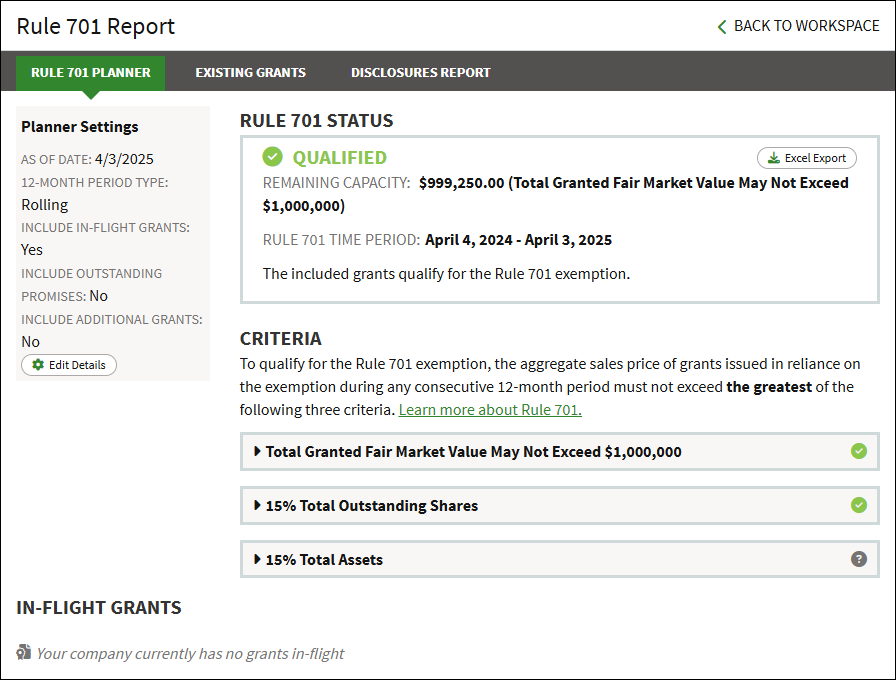Click the download icon in Excel Export
Image resolution: width=896 pixels, height=680 pixels.
pyautogui.click(x=773, y=158)
